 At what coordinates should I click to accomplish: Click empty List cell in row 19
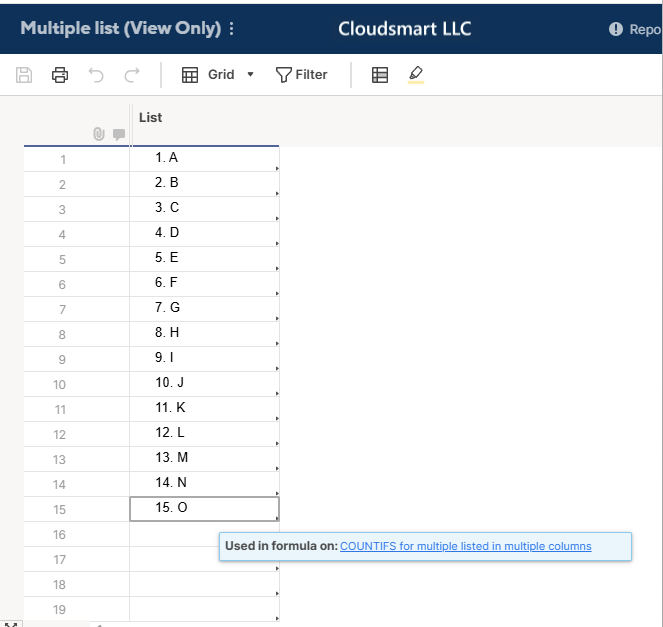click(x=204, y=609)
